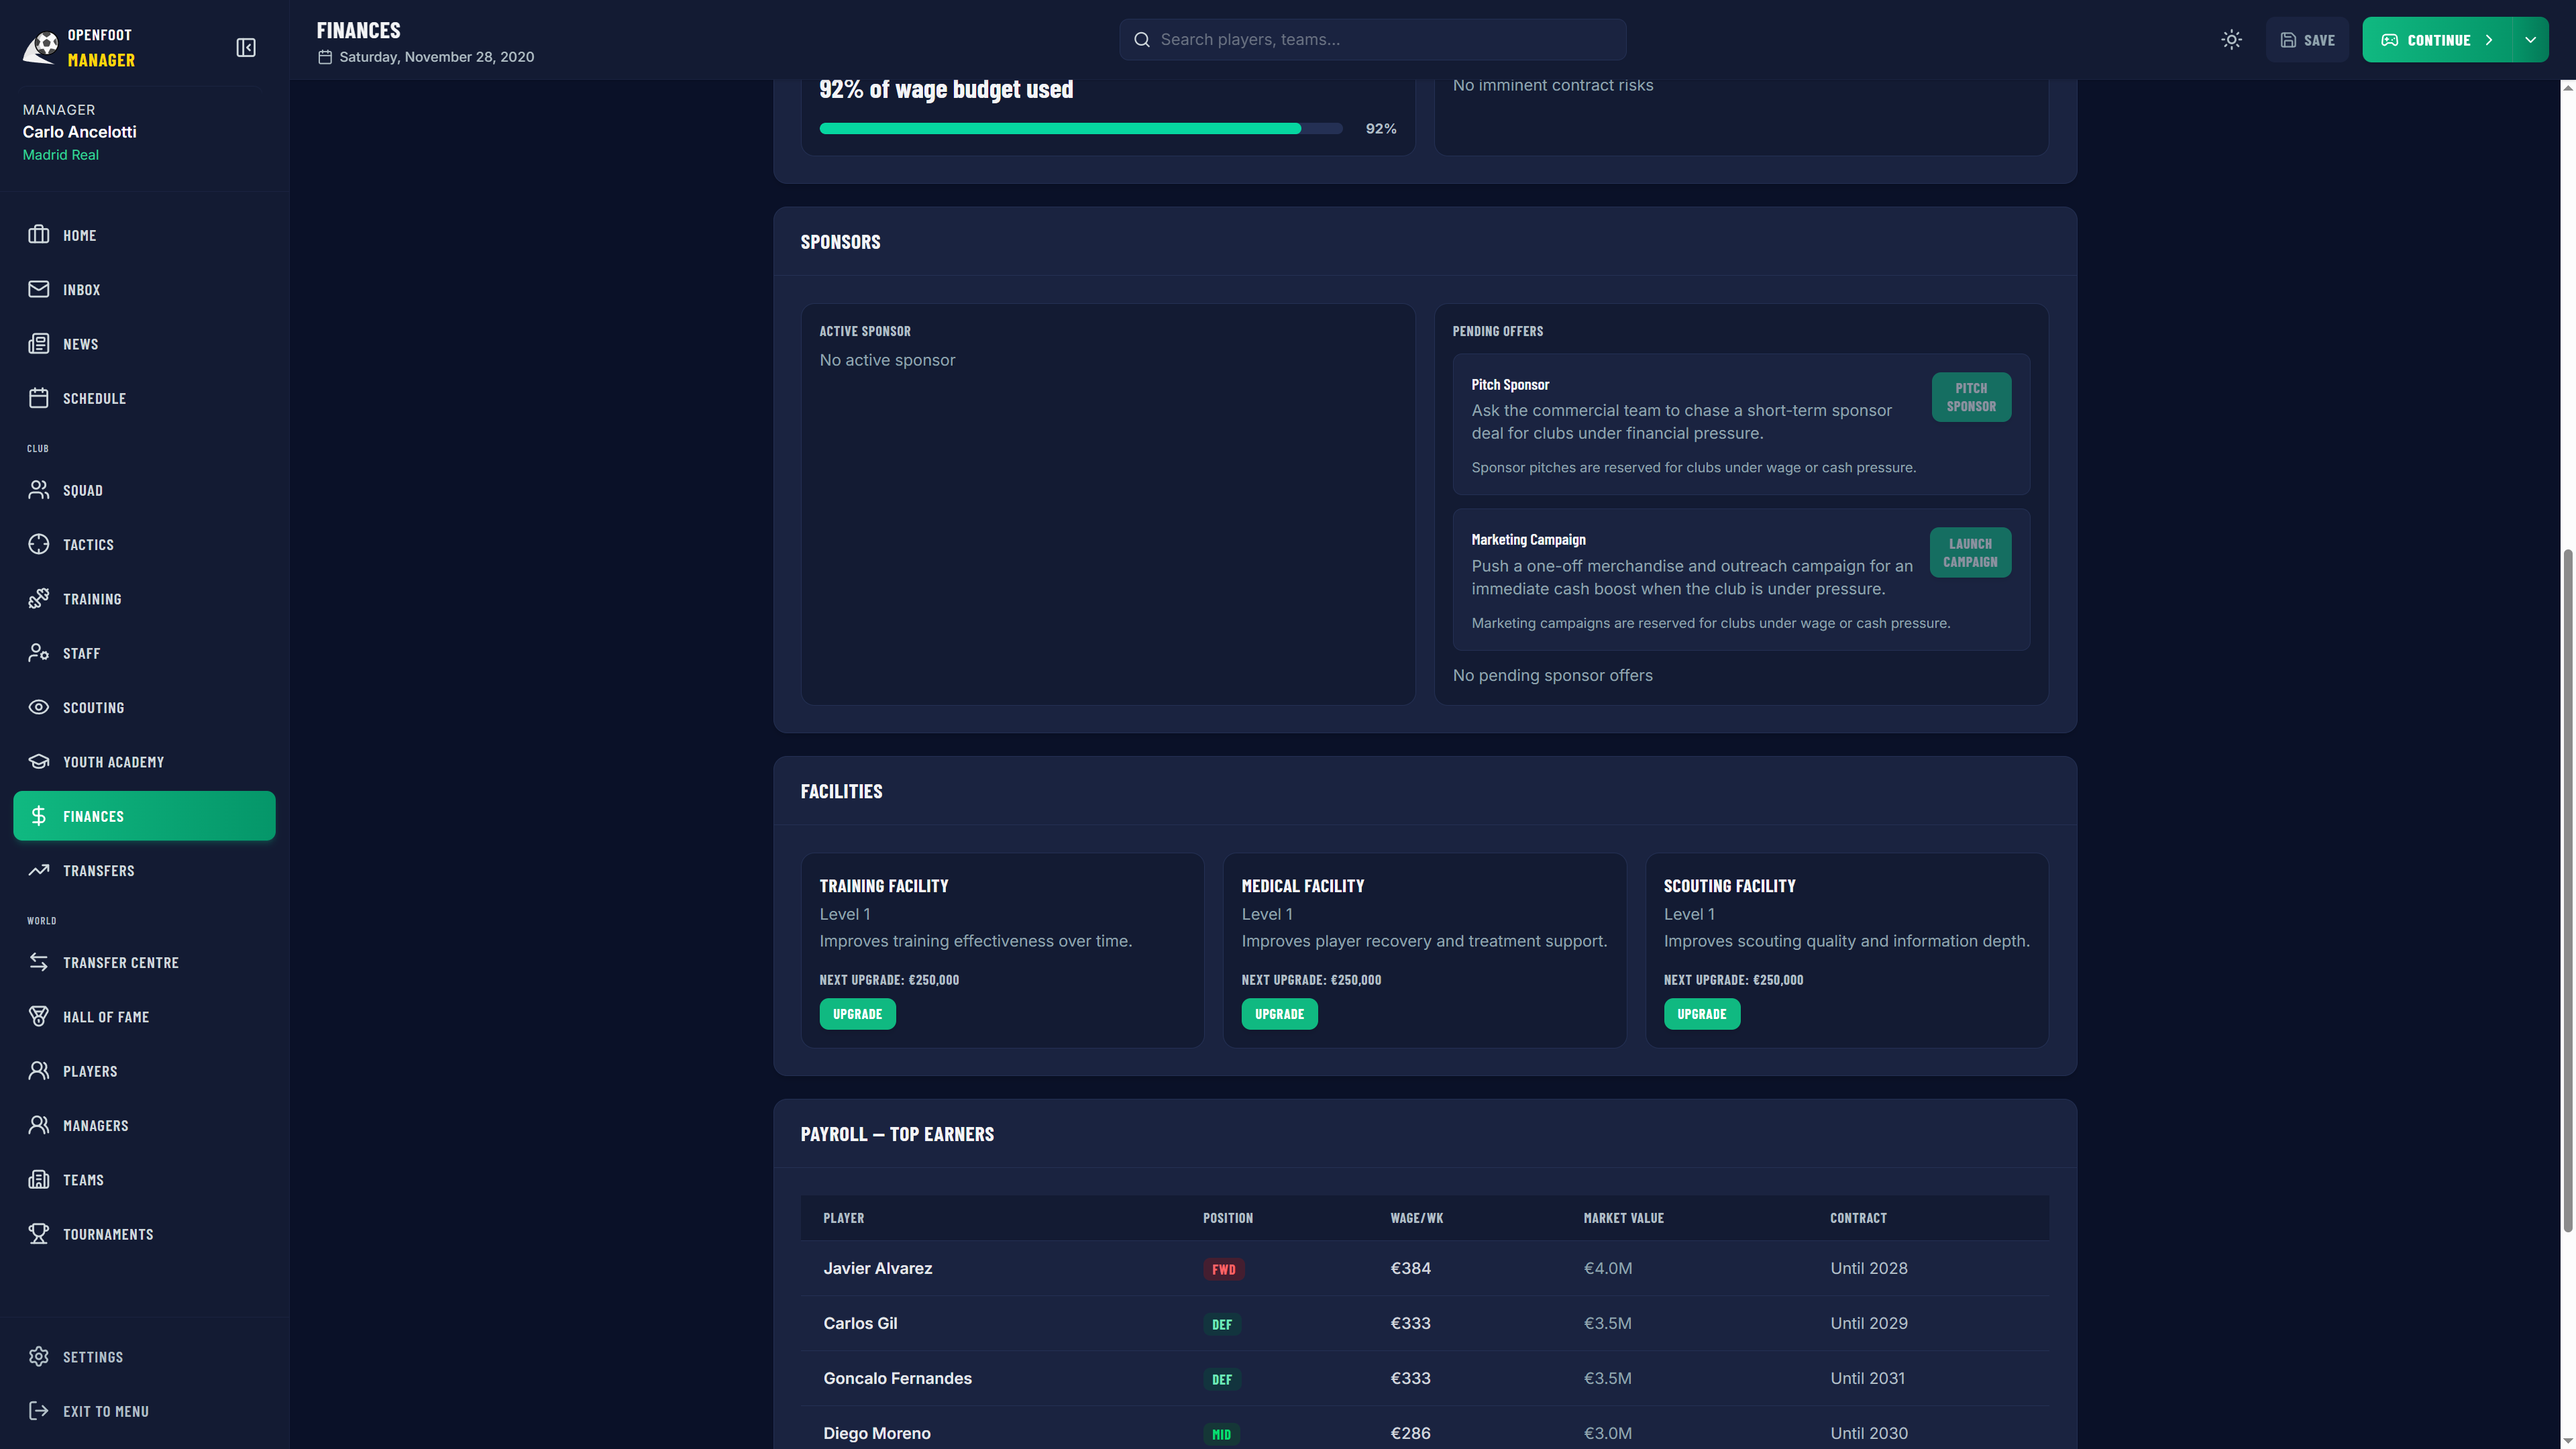Click the Continue button
This screenshot has height=1449, width=2576.
pos(2437,40)
